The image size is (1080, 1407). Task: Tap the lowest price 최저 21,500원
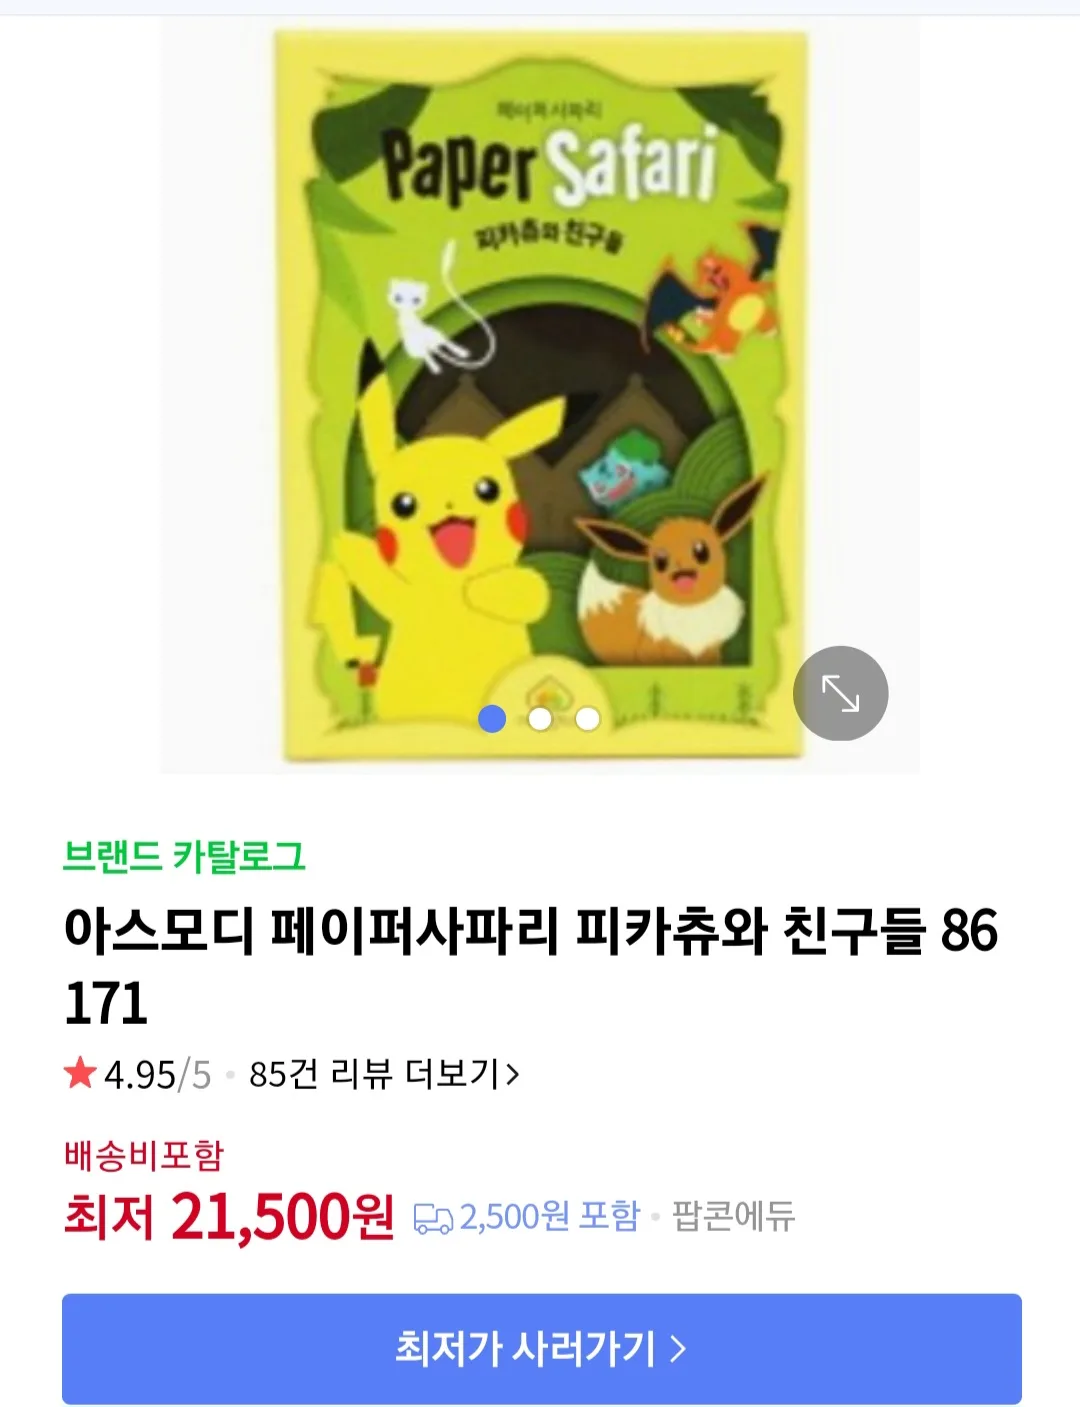(229, 1216)
